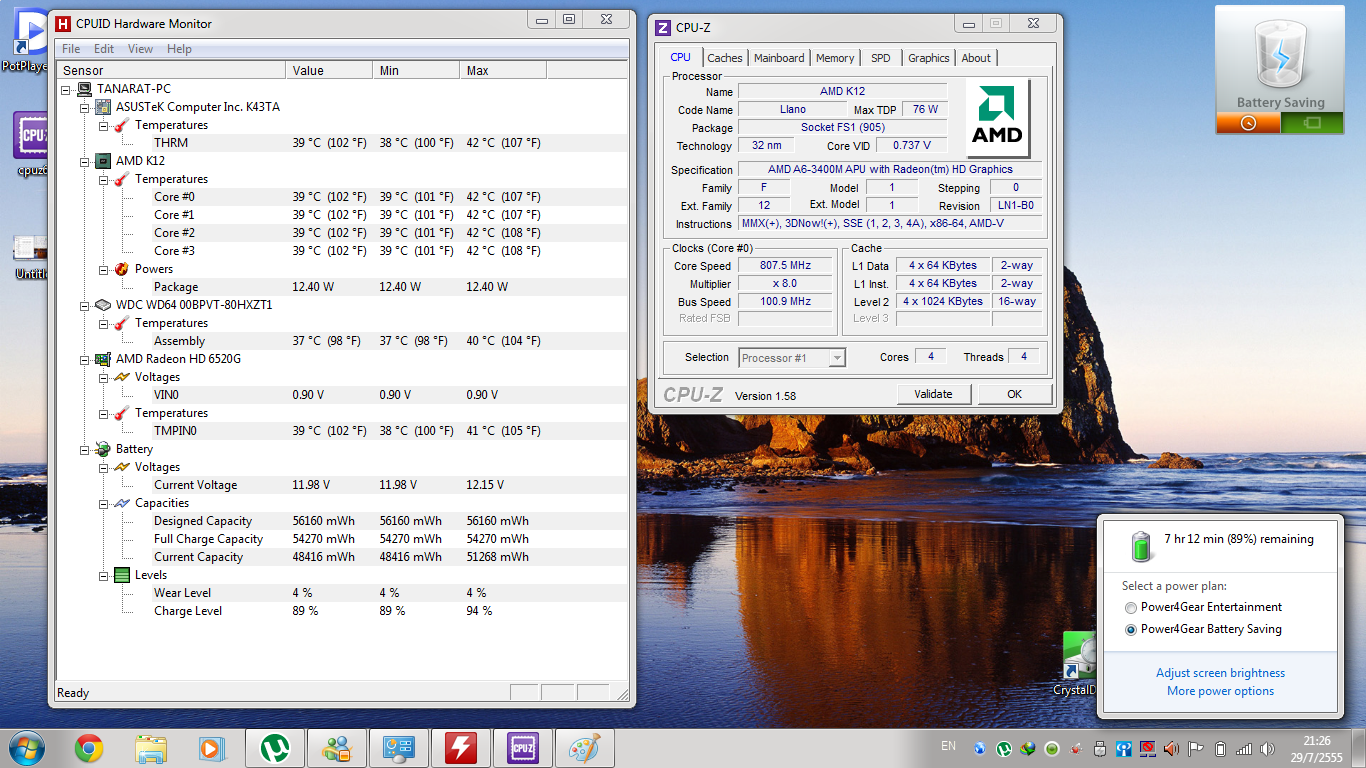Click the white speaker volume tray icon
This screenshot has height=768, width=1366.
pos(1268,749)
